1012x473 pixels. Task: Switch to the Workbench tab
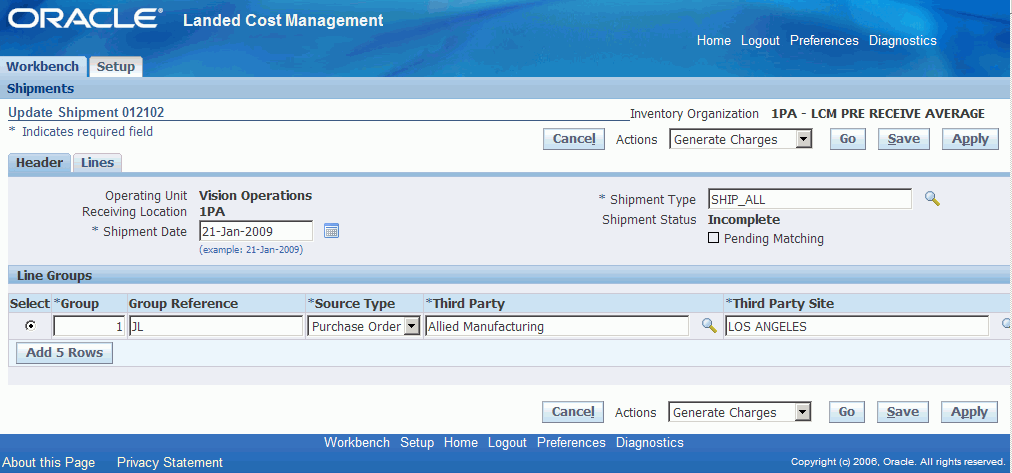(x=43, y=66)
